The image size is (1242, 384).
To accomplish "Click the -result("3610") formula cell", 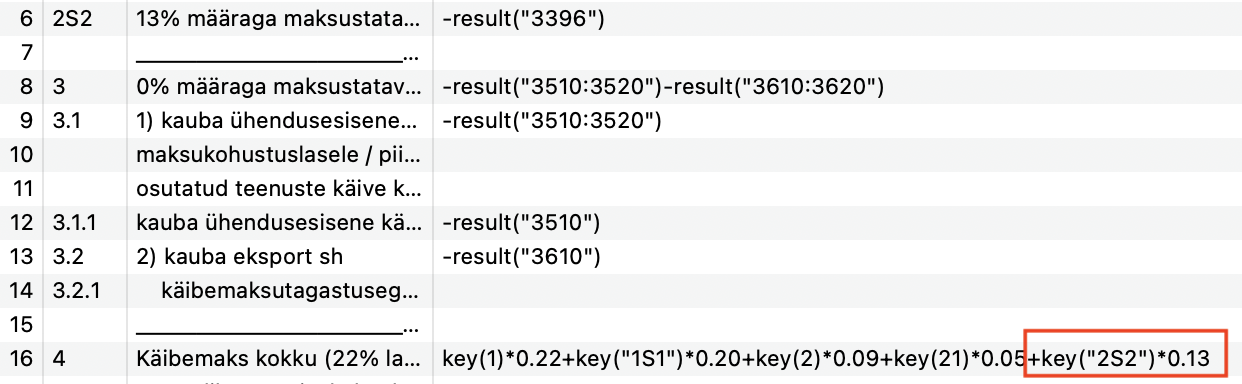I will tap(837, 258).
